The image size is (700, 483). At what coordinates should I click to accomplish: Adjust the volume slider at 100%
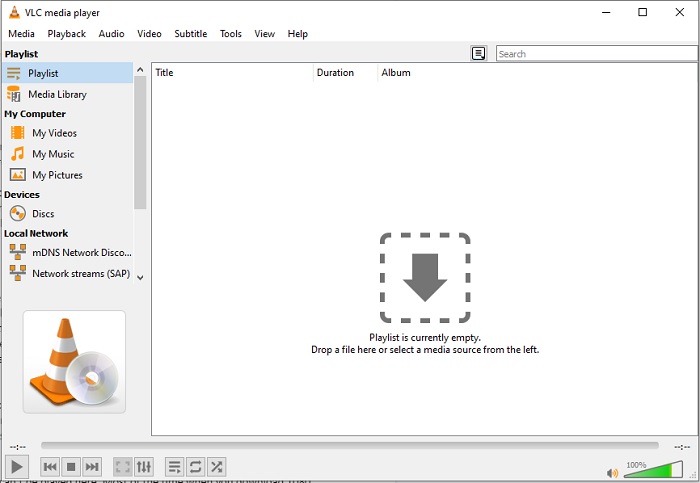coord(654,470)
